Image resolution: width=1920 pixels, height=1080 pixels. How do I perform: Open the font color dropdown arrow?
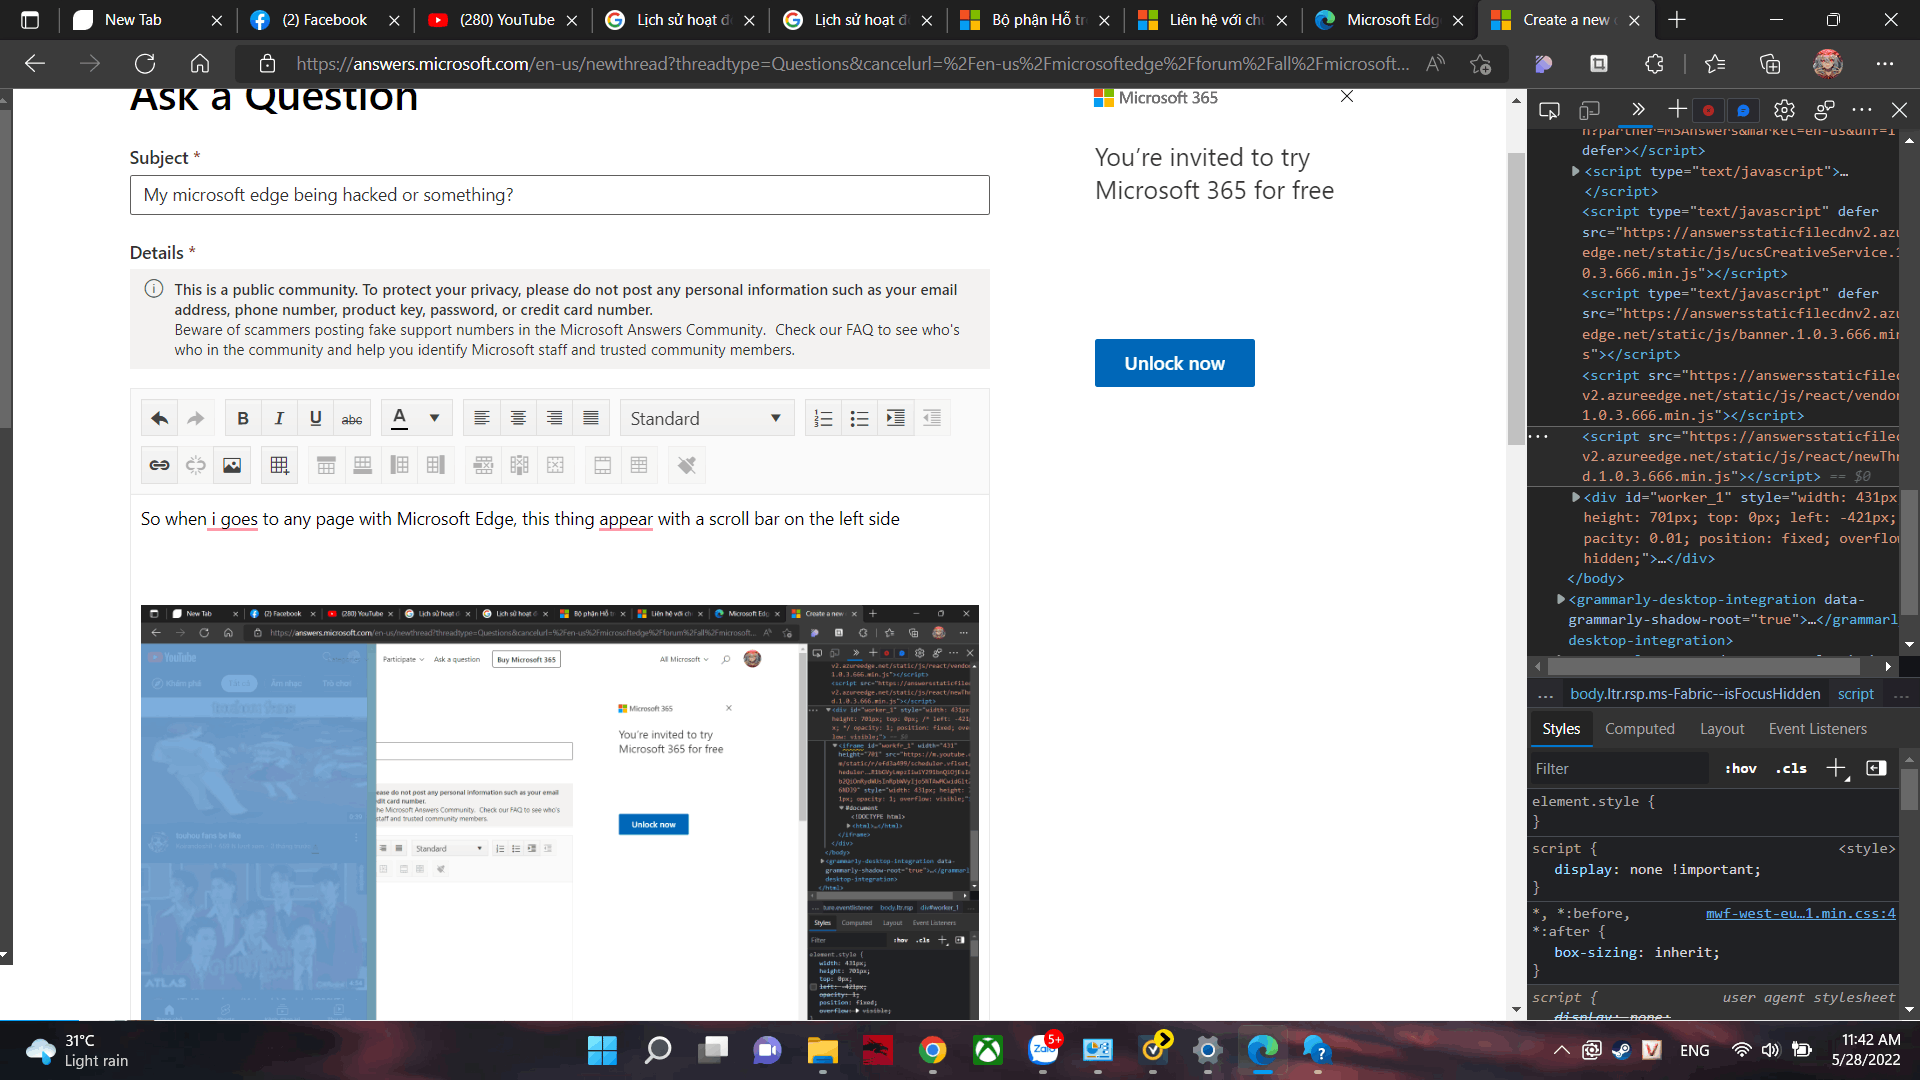[434, 418]
